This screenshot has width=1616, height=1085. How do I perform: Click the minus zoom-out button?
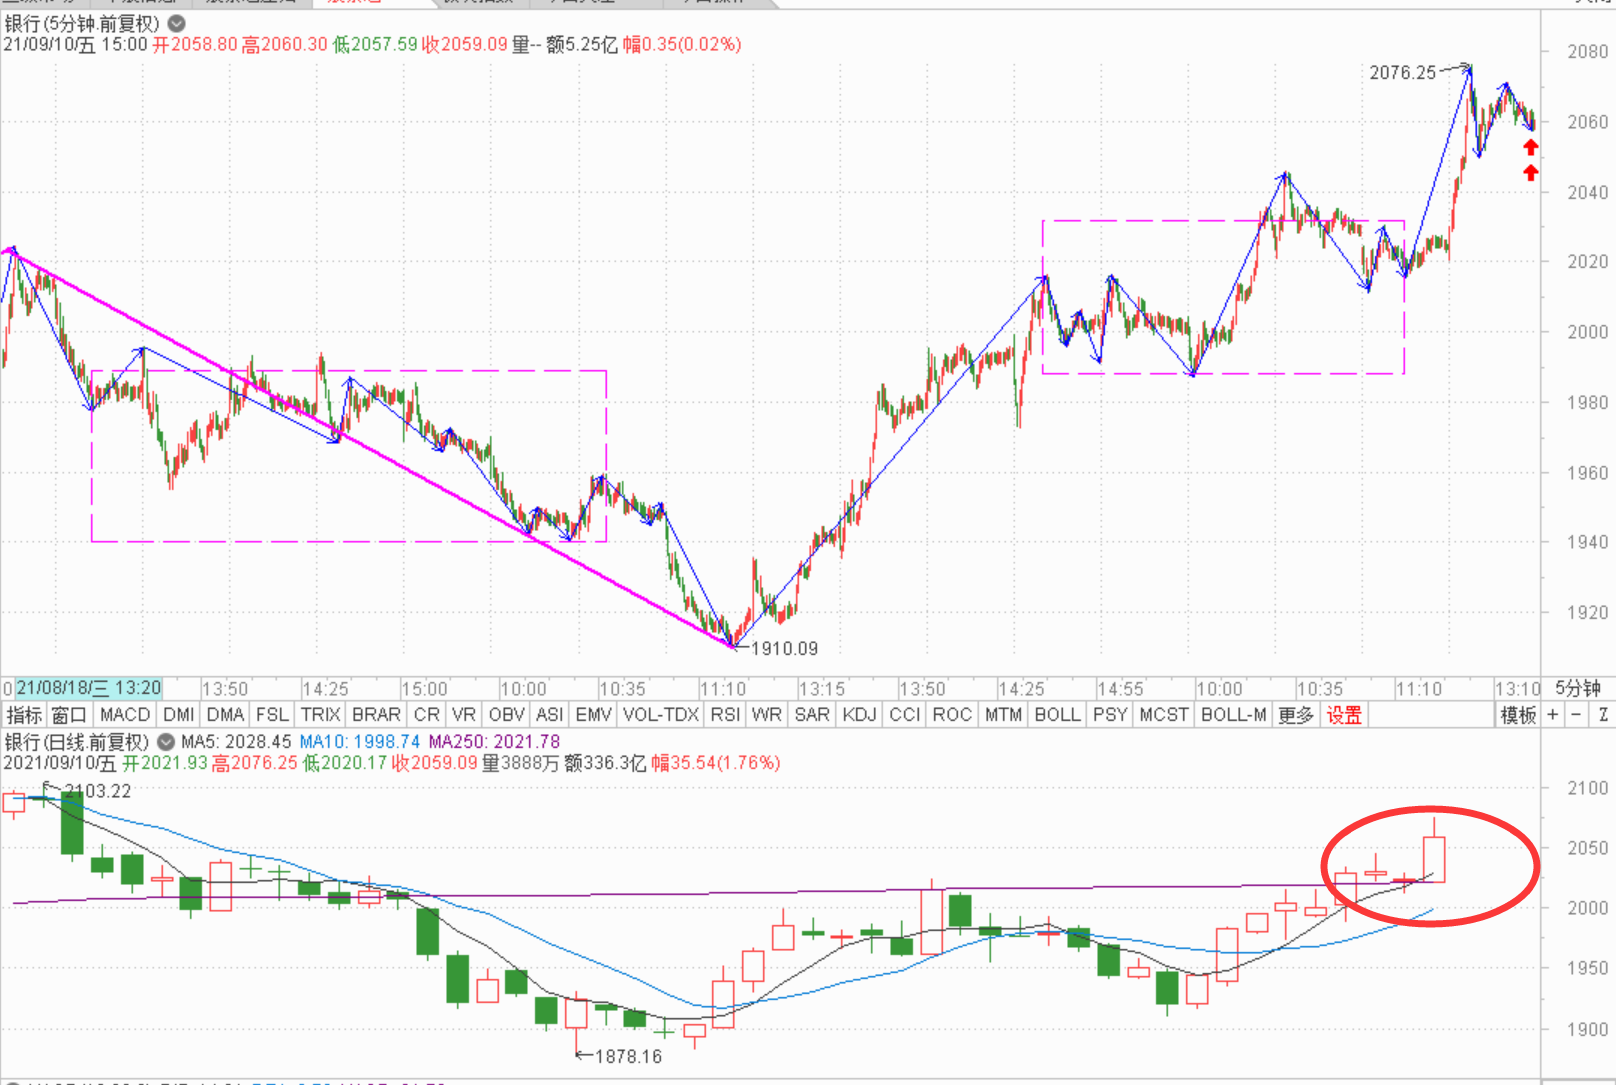click(1576, 715)
